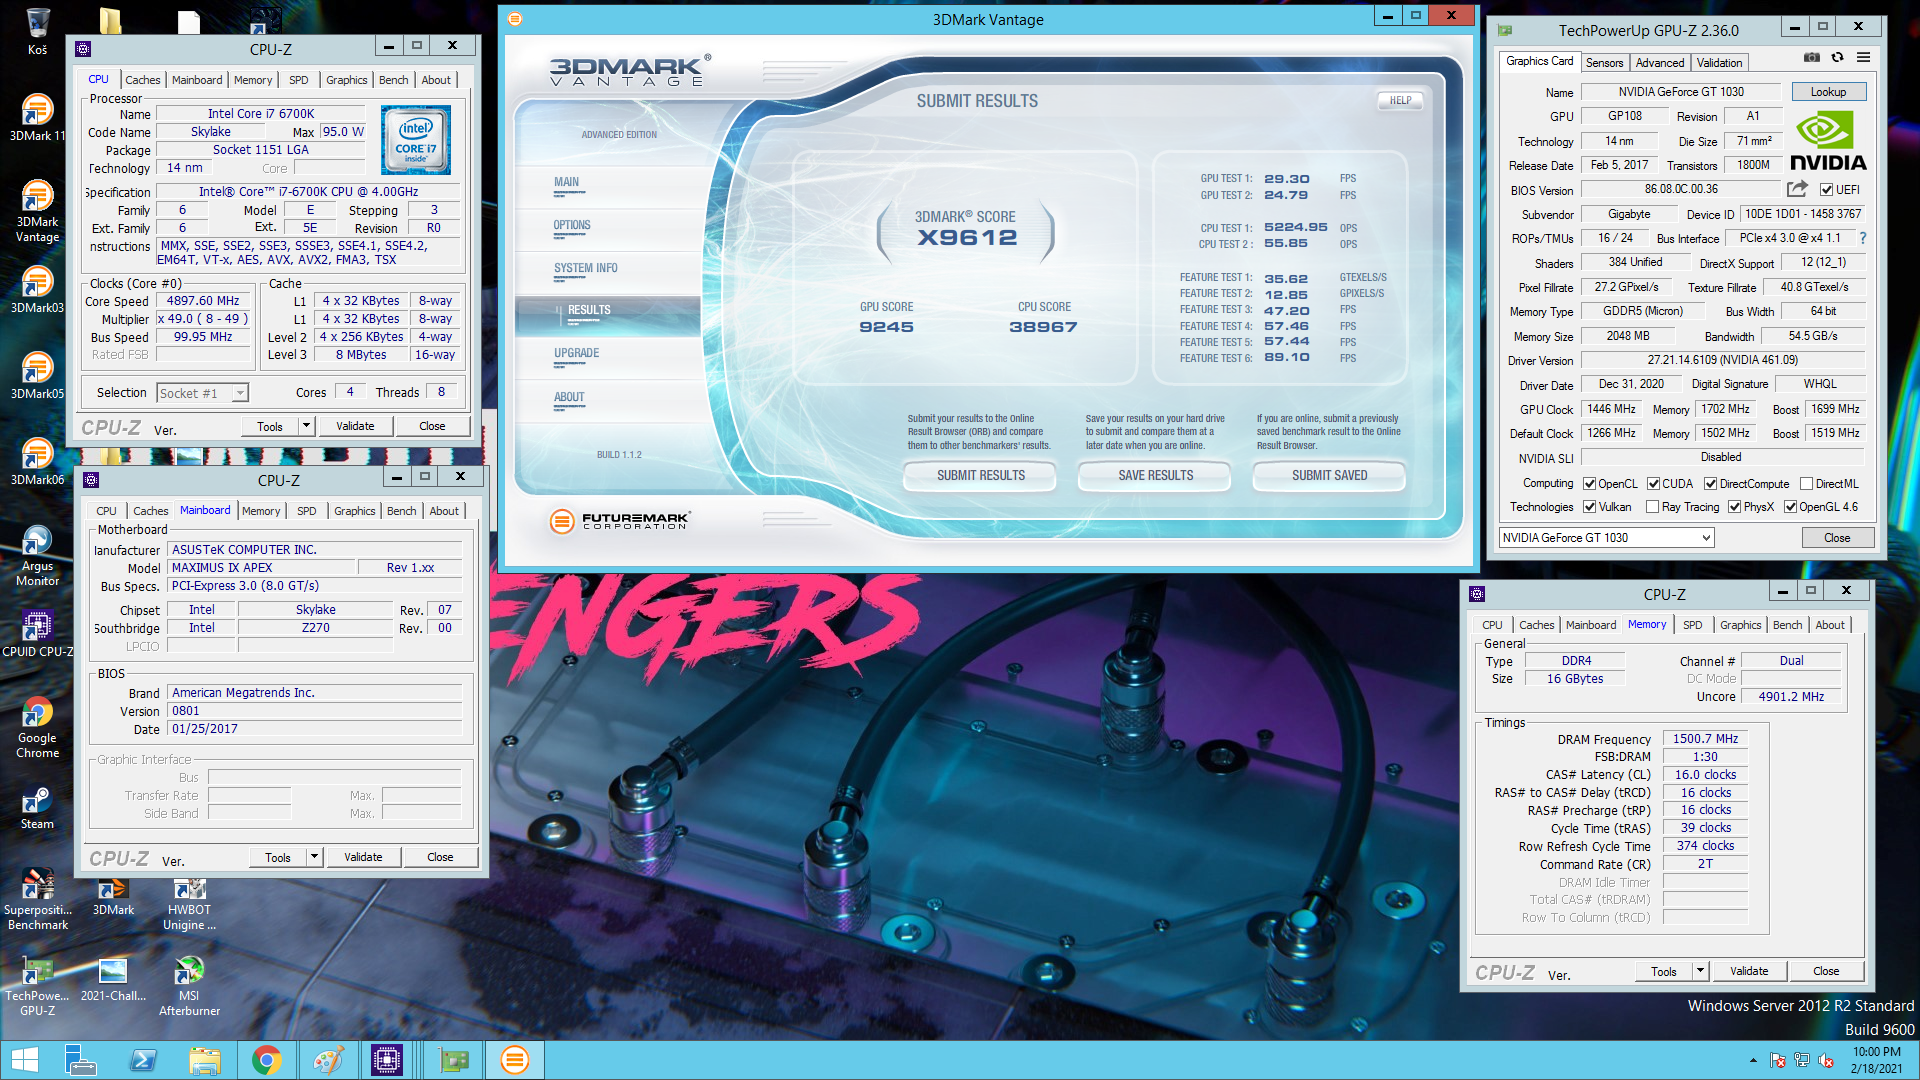Open 3DMark06 desktop shortcut

point(37,461)
